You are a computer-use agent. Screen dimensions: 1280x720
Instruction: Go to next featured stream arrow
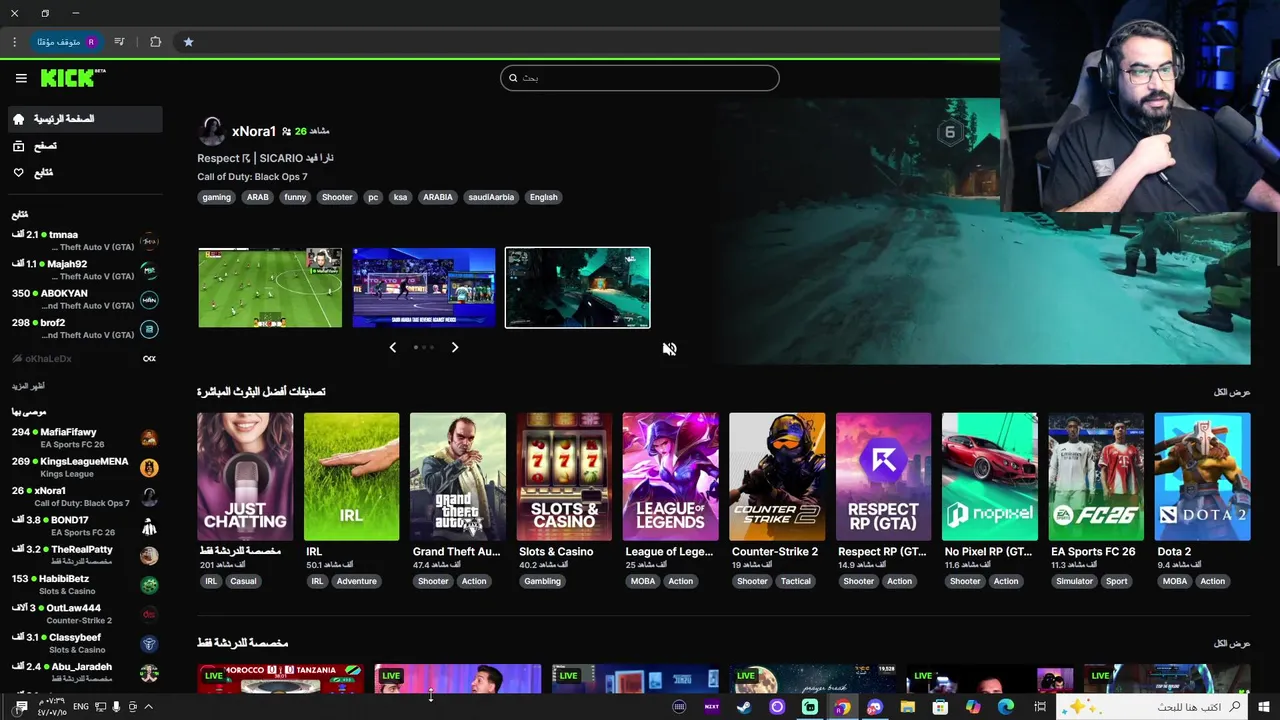455,347
